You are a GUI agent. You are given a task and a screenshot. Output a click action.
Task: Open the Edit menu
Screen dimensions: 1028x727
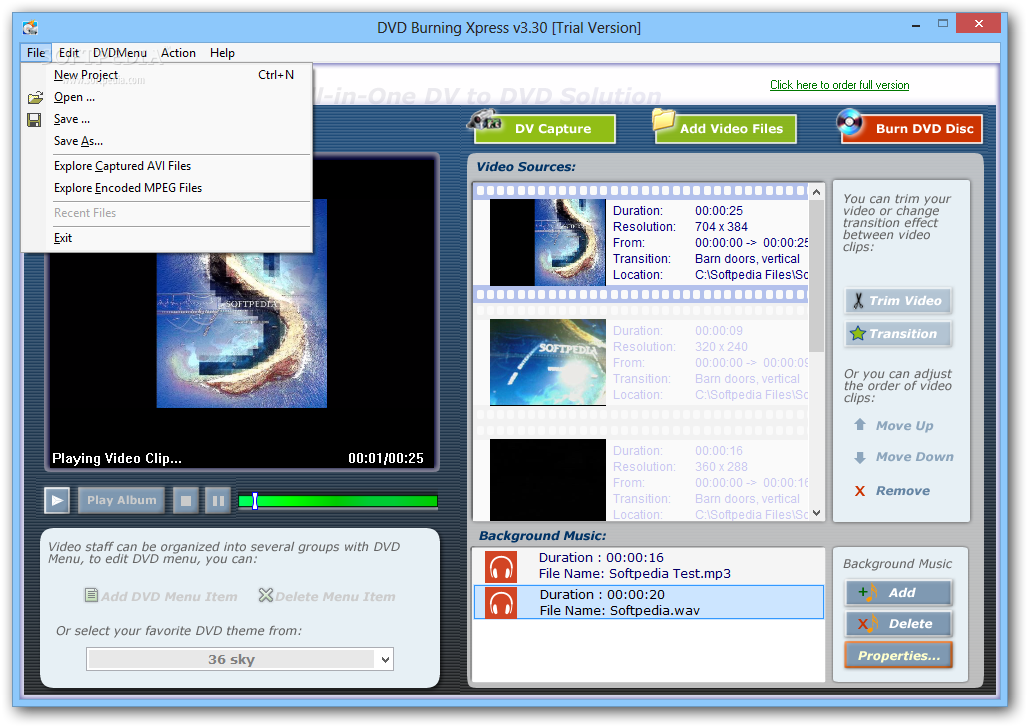[68, 53]
